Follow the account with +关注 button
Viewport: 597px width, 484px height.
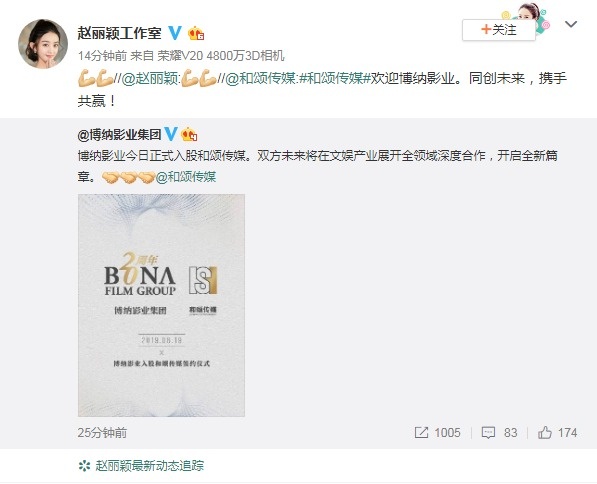[x=499, y=30]
